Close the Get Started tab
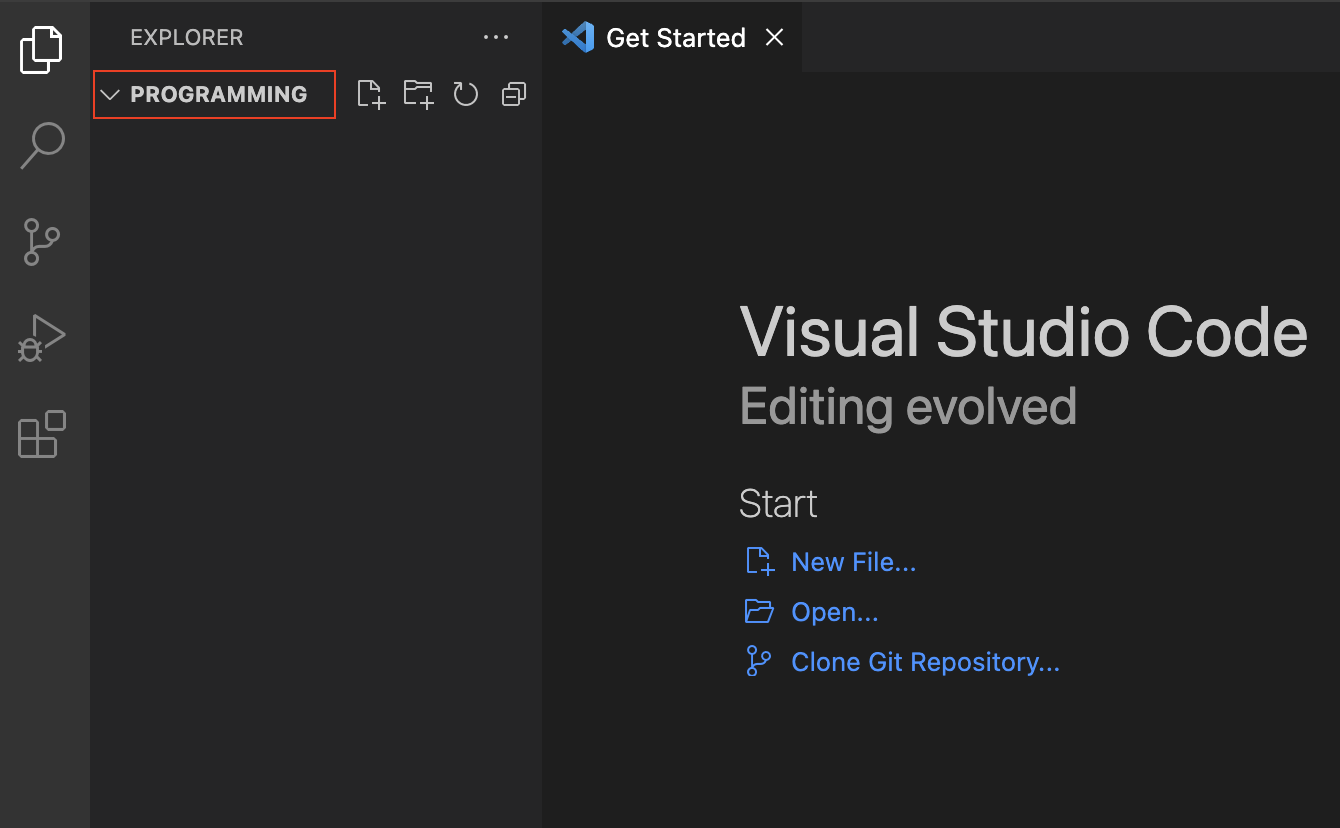 click(774, 38)
